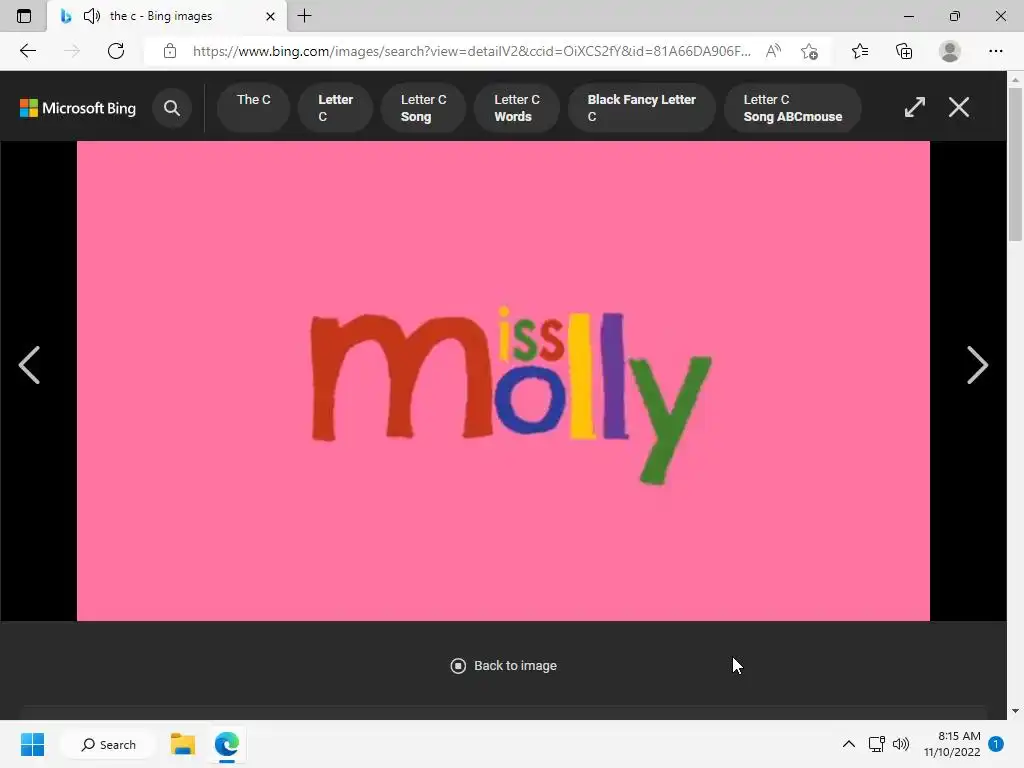
Task: Mute the tab using speaker icon
Action: [91, 16]
